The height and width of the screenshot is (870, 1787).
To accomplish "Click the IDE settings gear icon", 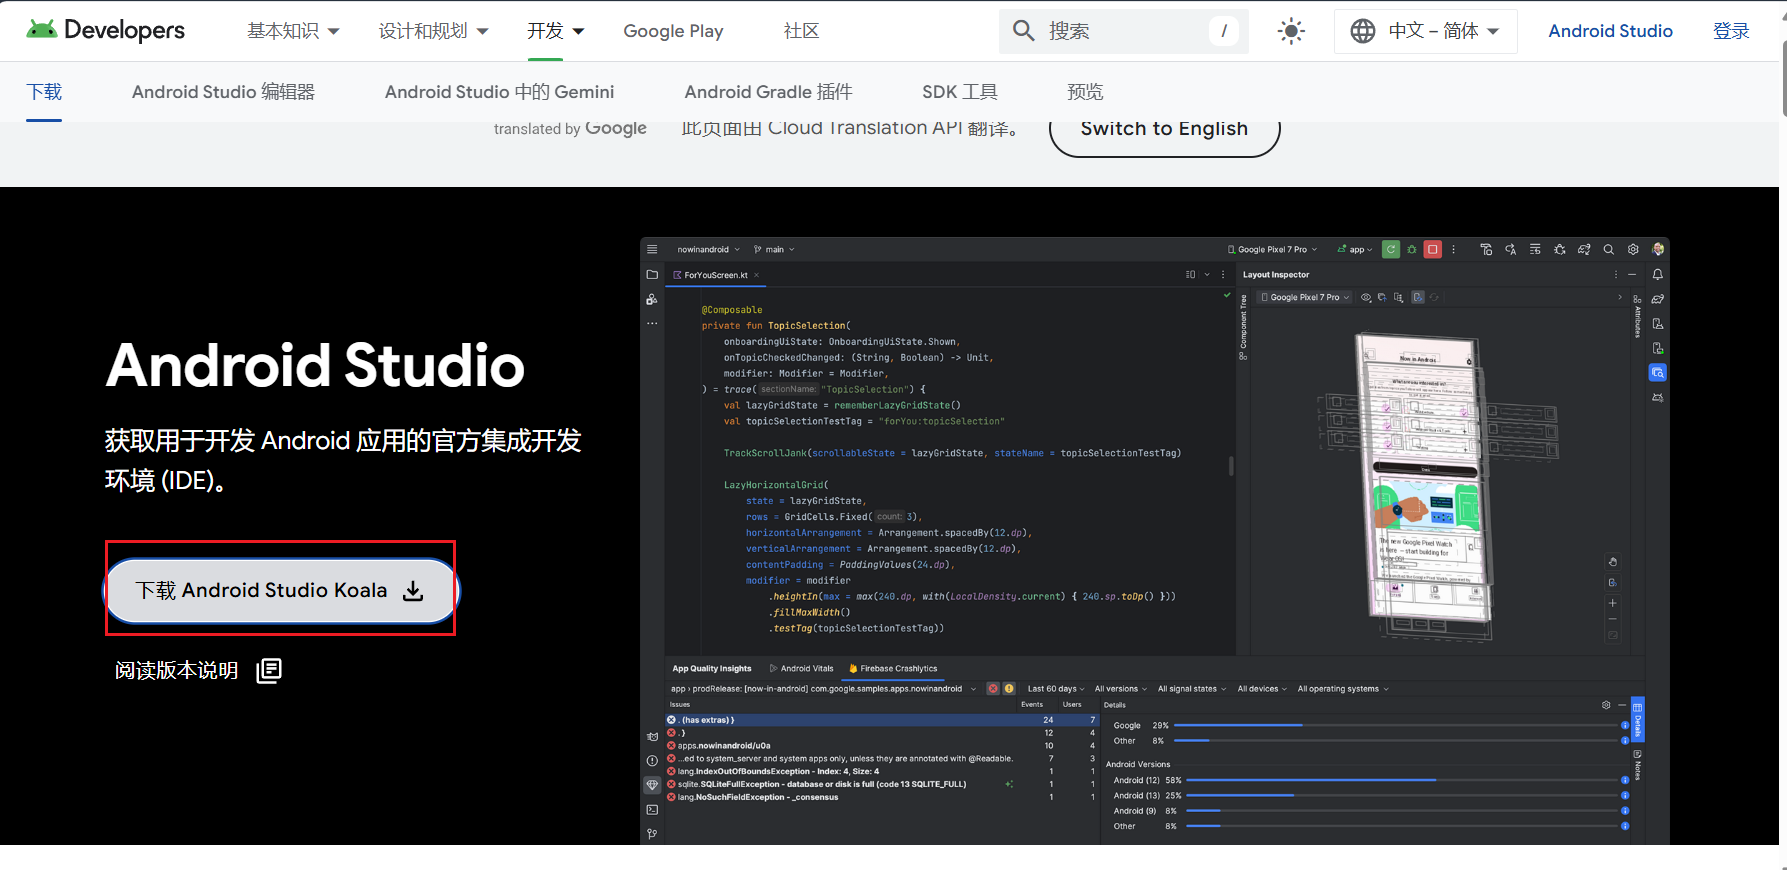I will tap(1633, 249).
